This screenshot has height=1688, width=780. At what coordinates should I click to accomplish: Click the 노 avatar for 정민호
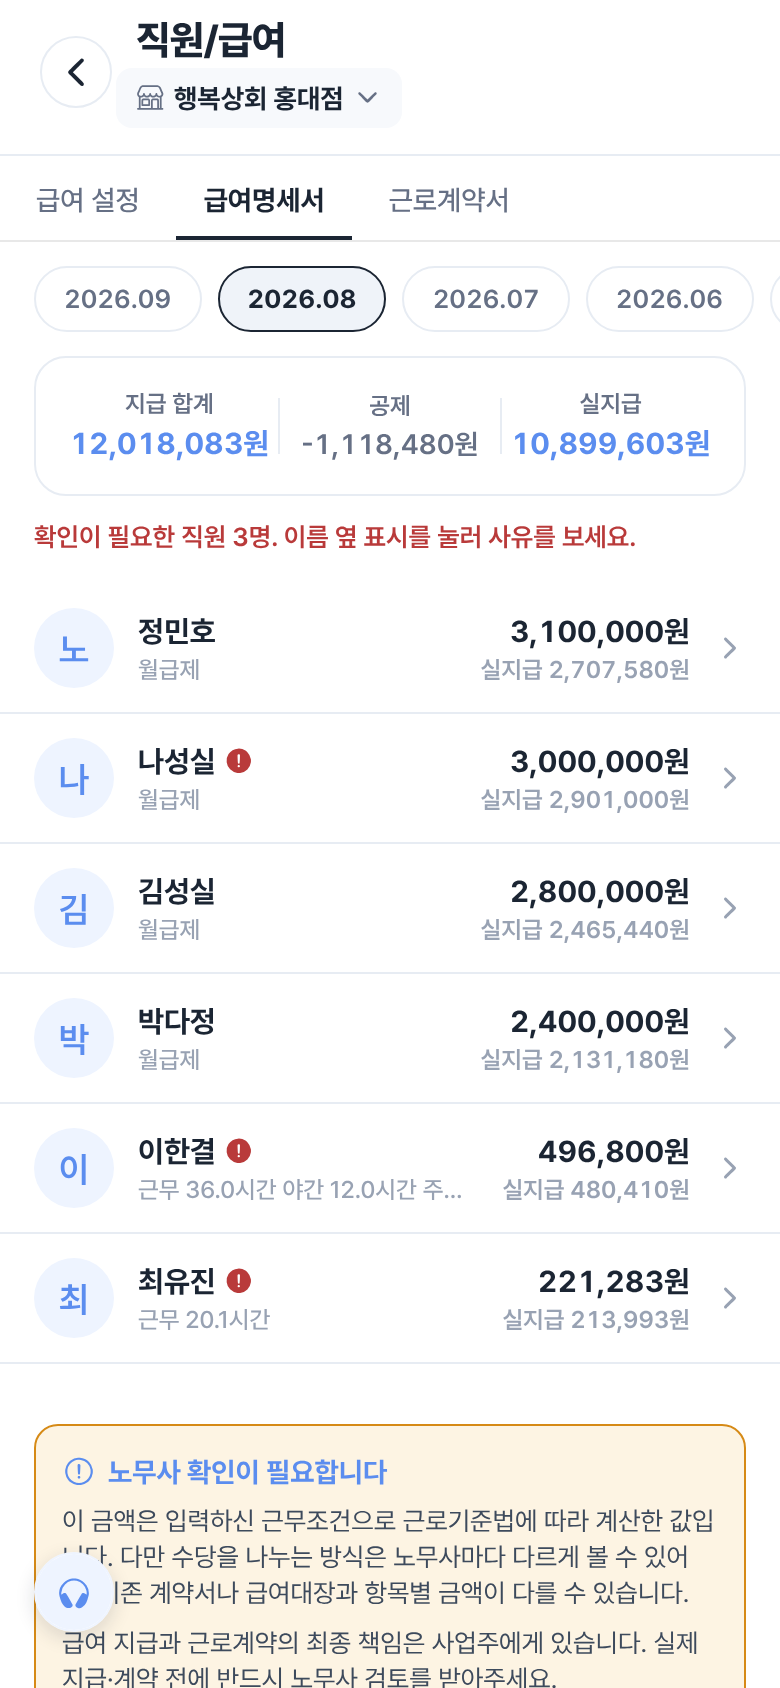pos(74,648)
